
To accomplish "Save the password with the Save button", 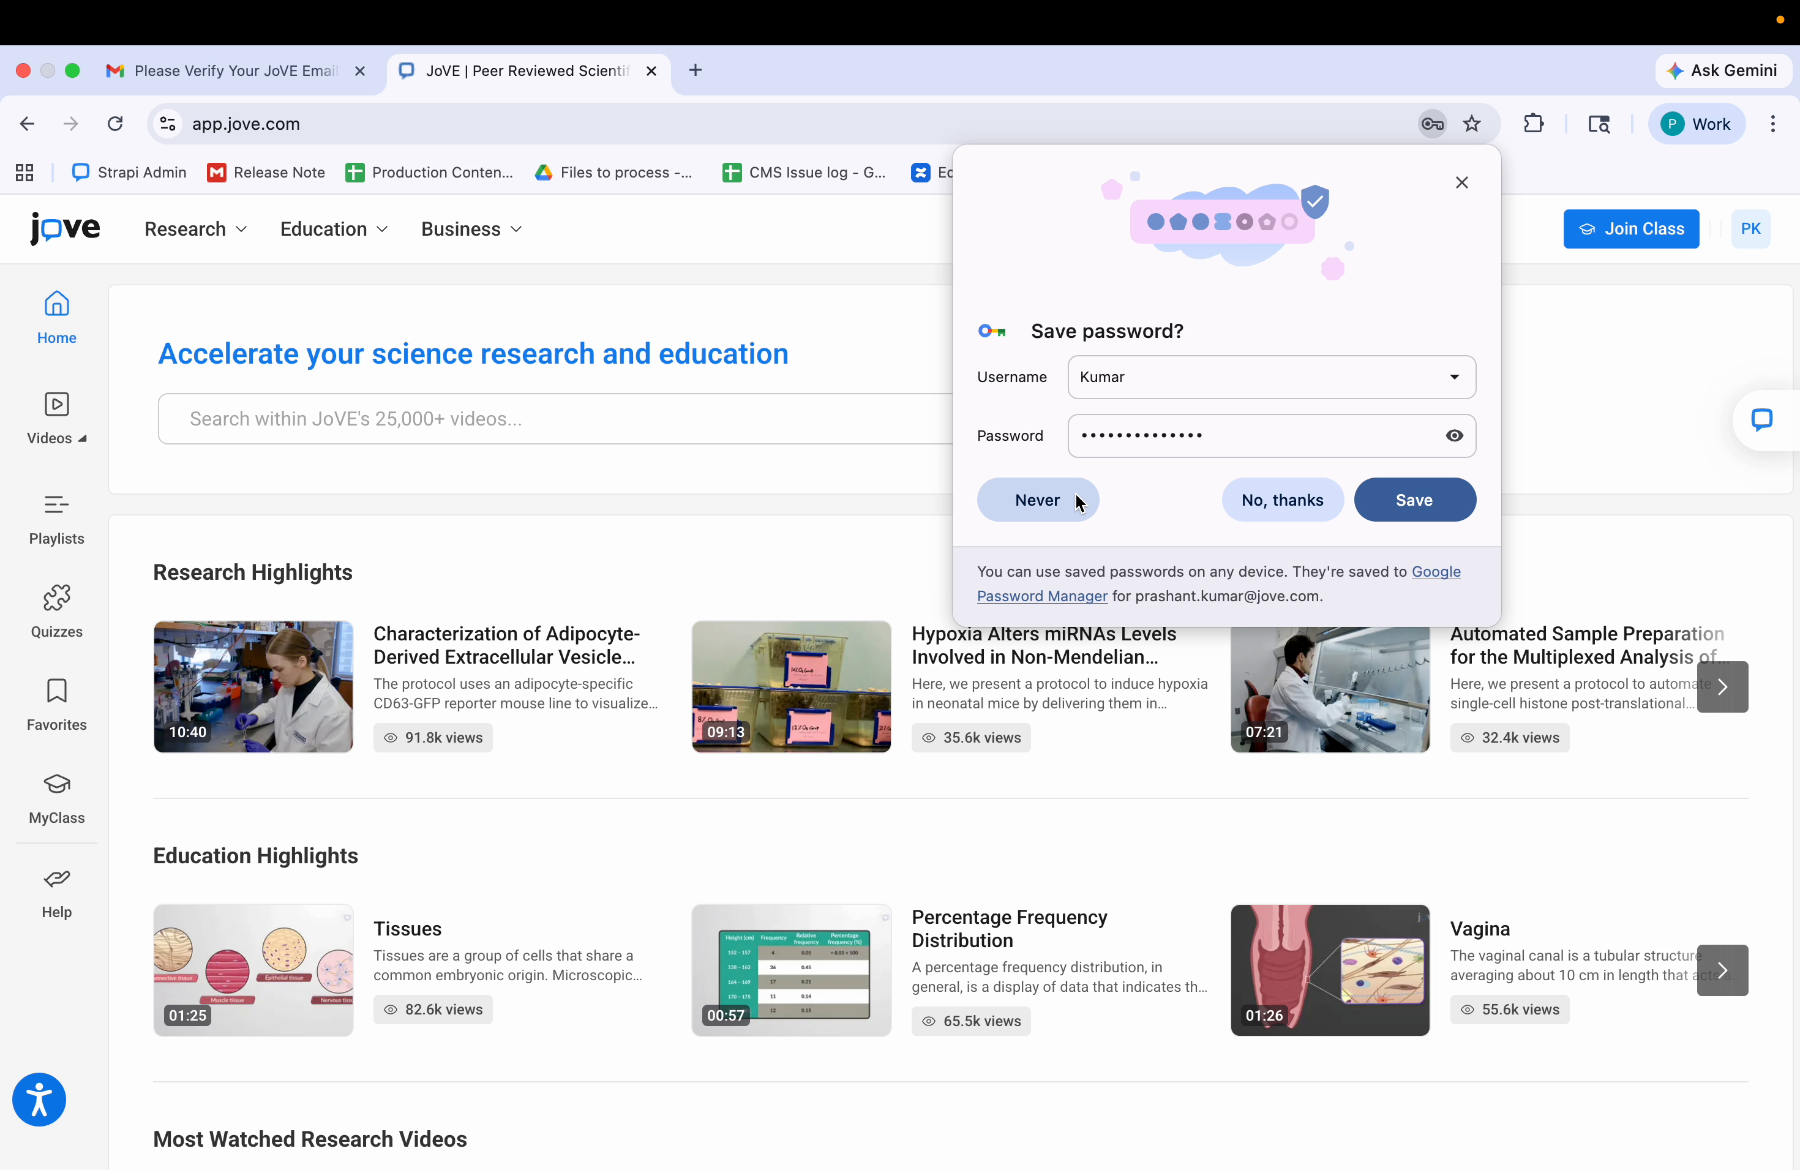I will (x=1414, y=499).
